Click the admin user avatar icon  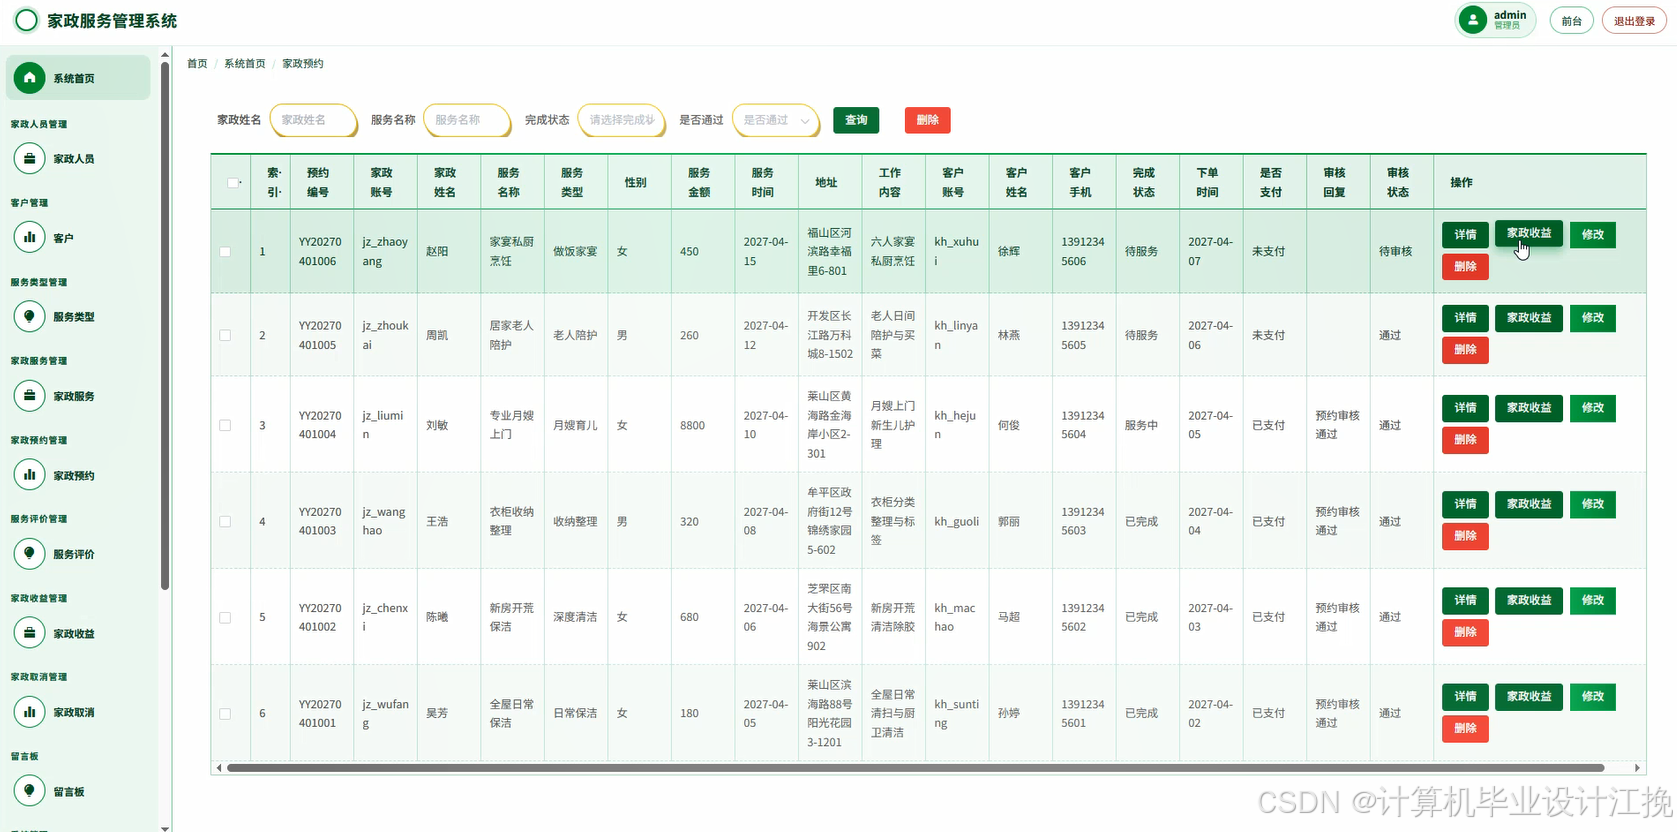(x=1473, y=20)
